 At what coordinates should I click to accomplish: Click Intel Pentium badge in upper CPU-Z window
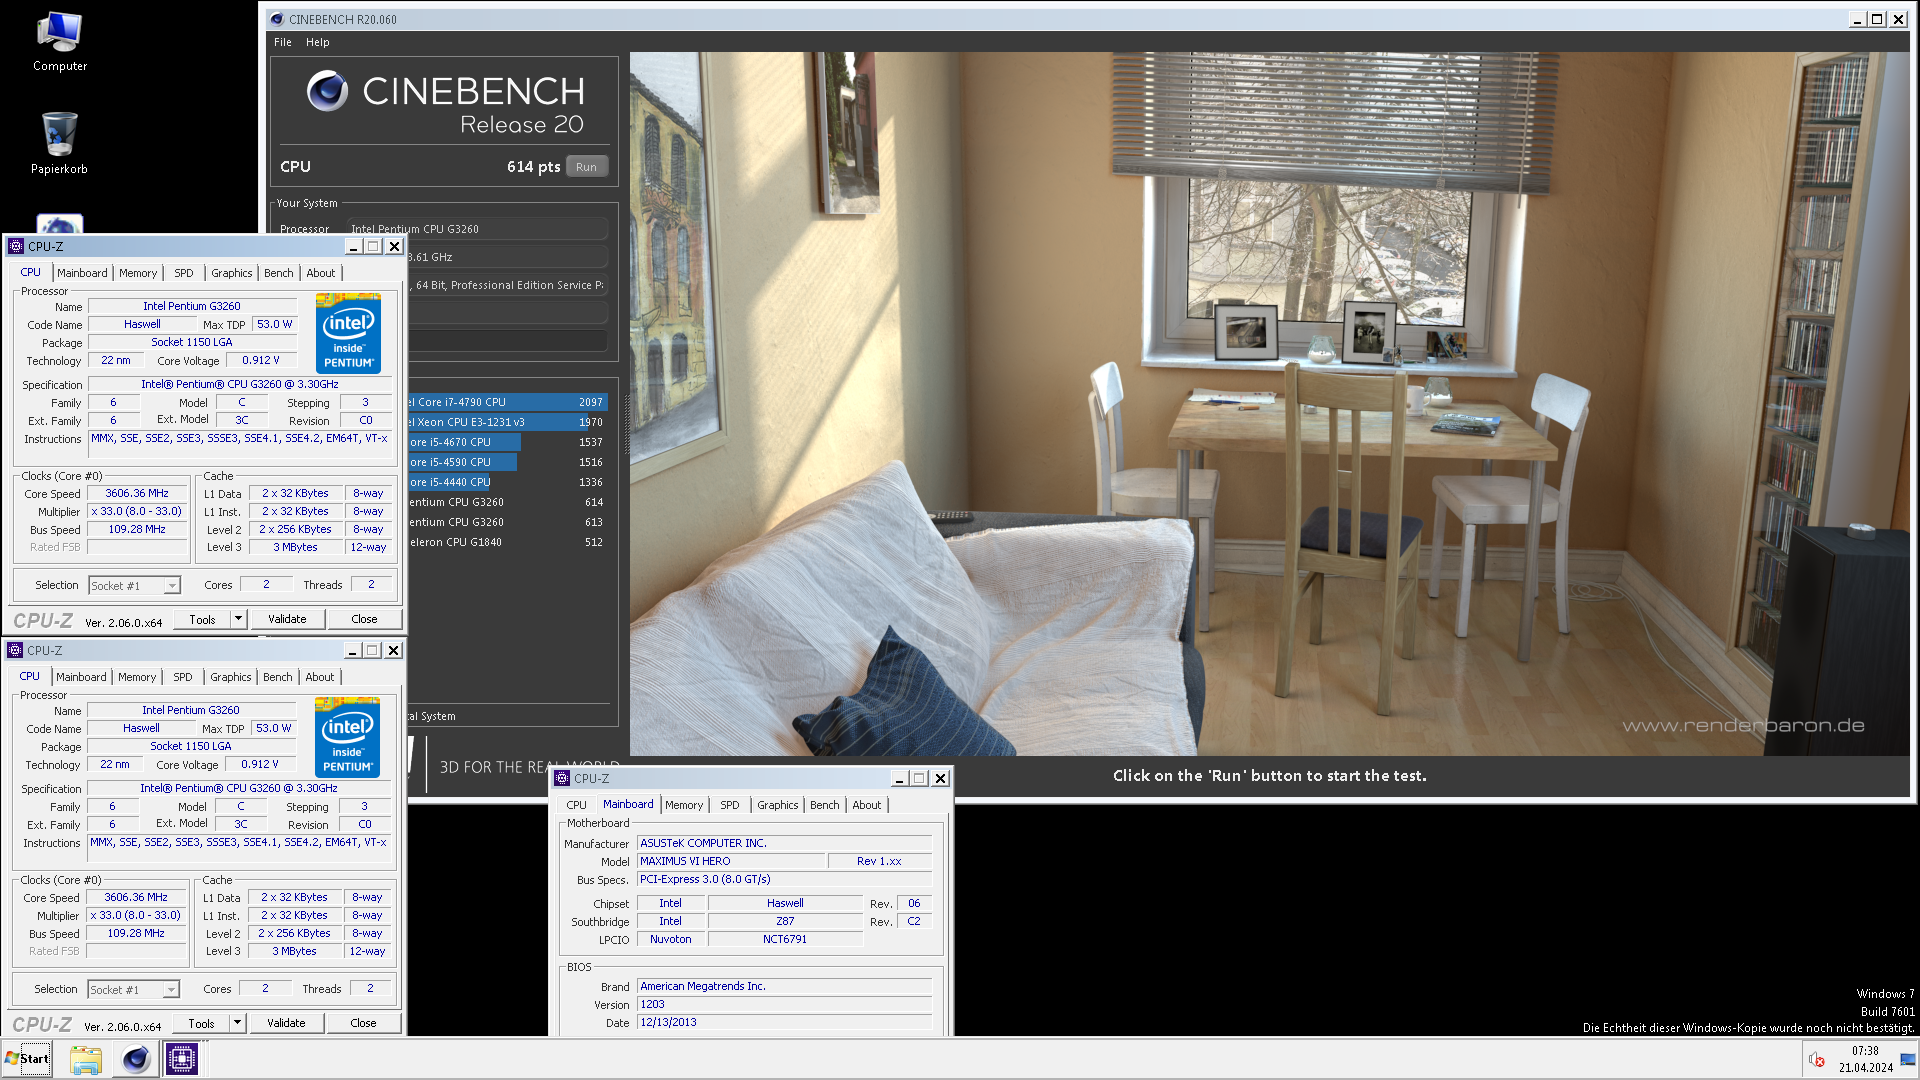[x=348, y=332]
